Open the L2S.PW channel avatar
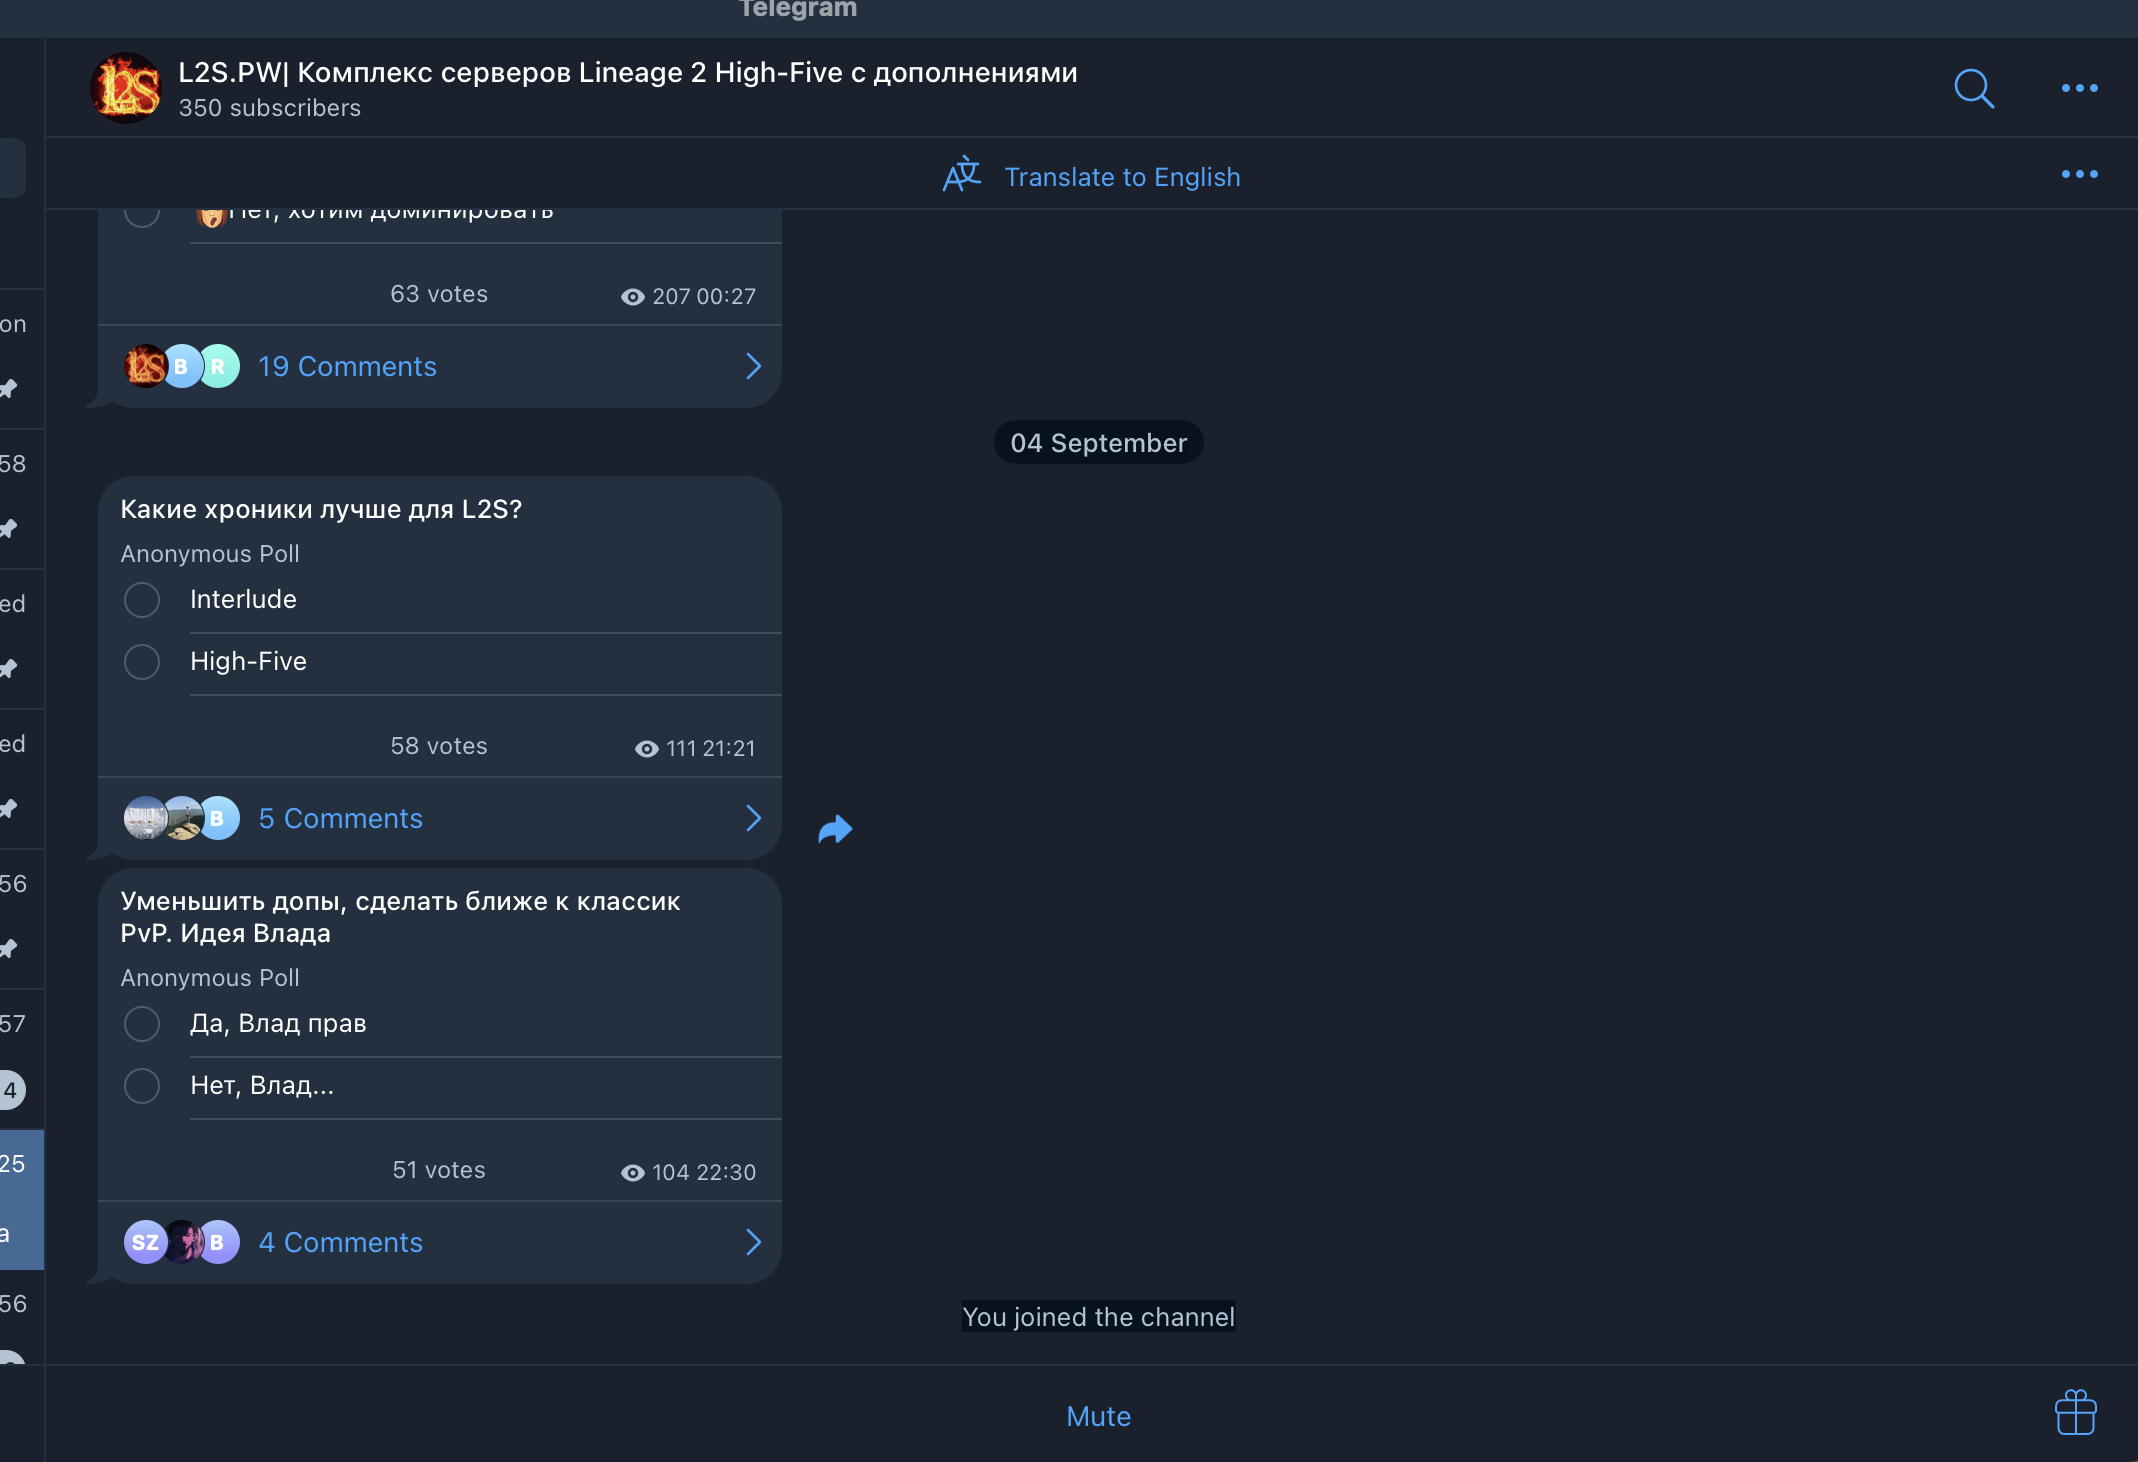 tap(127, 88)
